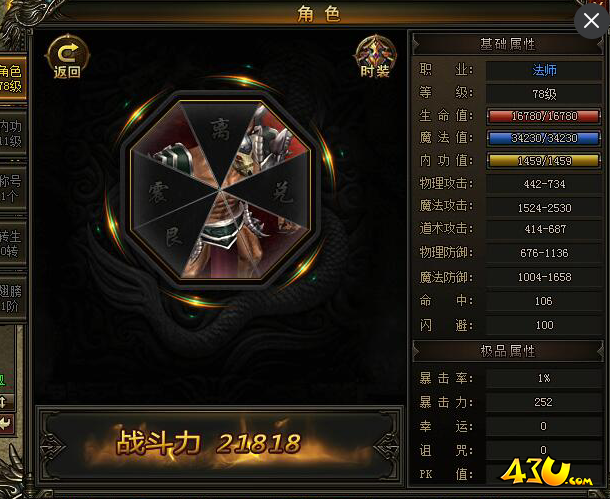Click the blue 魔法值 mana bar
Screen dimensions: 610x499
pos(544,138)
